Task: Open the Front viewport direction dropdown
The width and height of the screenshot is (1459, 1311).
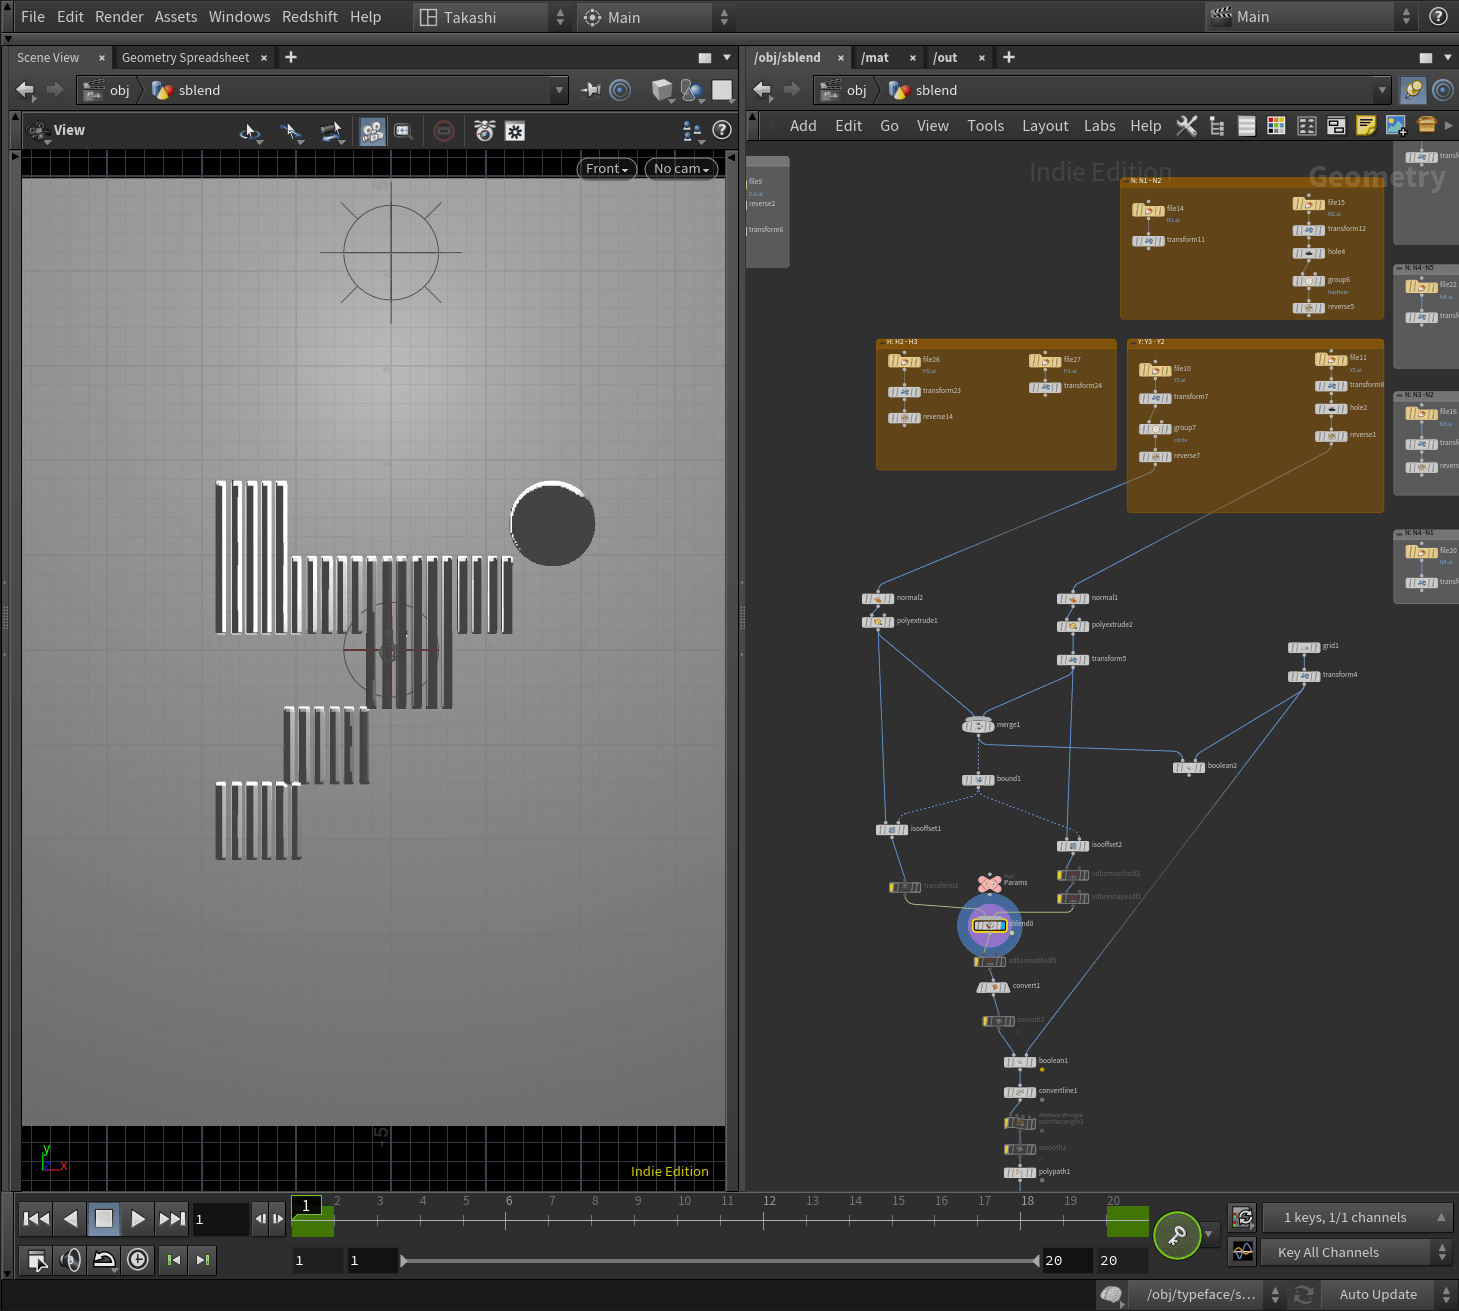Action: 607,169
